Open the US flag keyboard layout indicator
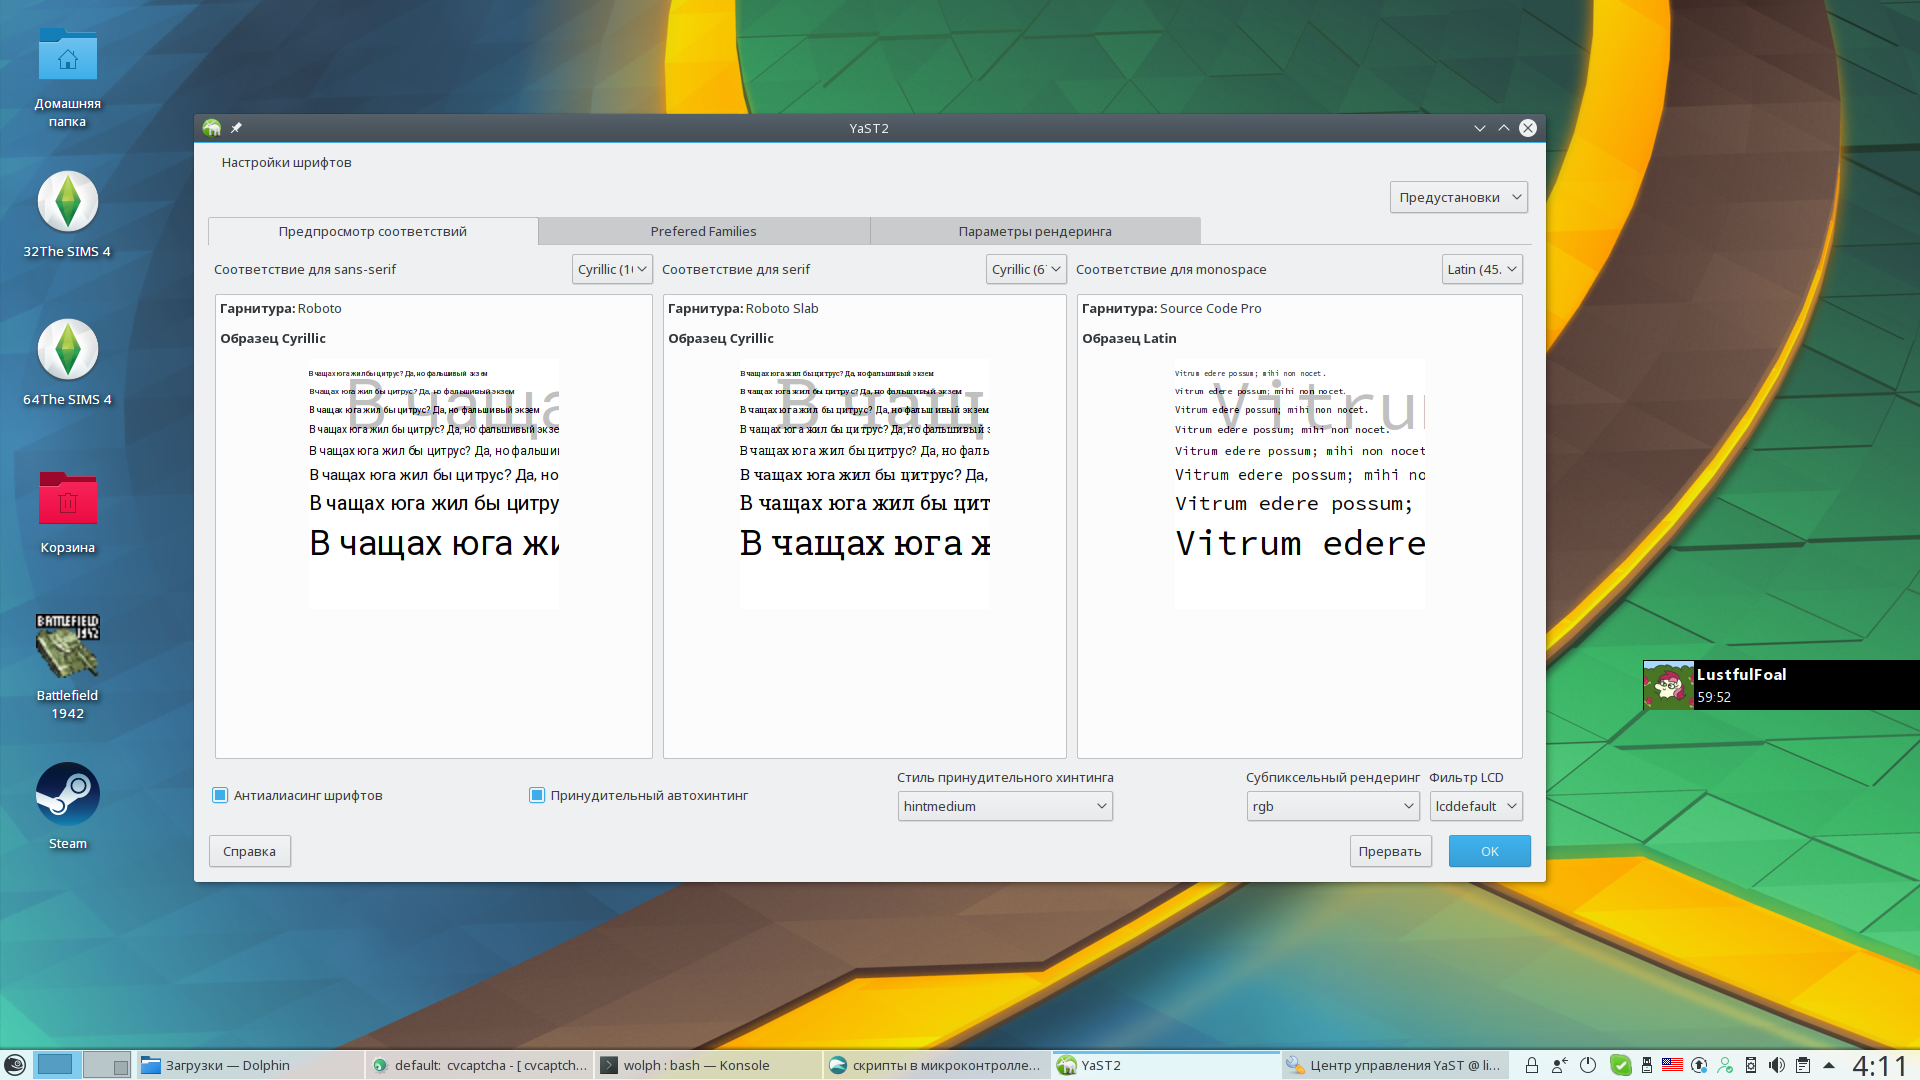Image resolution: width=1920 pixels, height=1080 pixels. [x=1672, y=1065]
